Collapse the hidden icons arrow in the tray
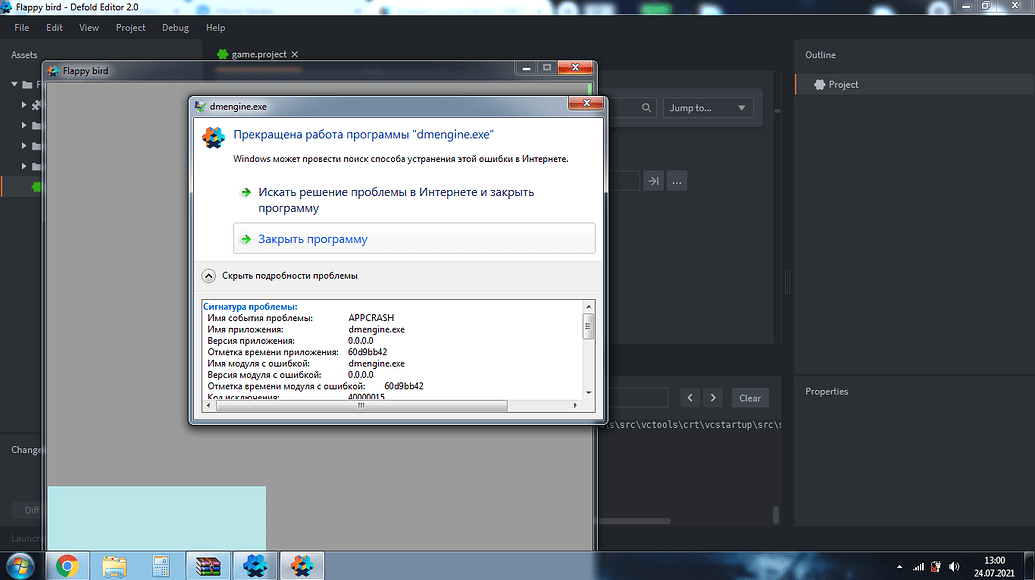Screen dimensions: 1035x580 [899, 565]
